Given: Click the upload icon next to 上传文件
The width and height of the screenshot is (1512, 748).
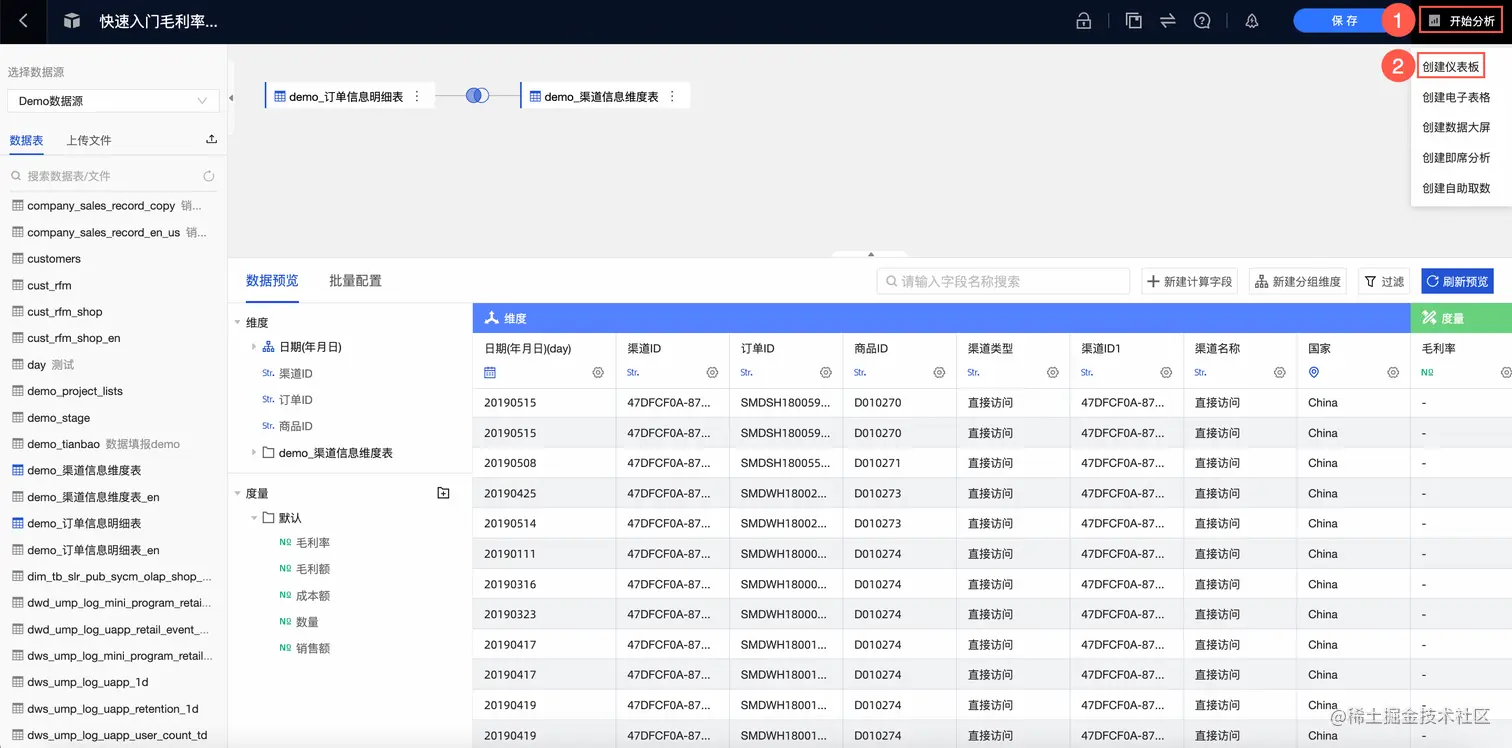Looking at the screenshot, I should 211,140.
